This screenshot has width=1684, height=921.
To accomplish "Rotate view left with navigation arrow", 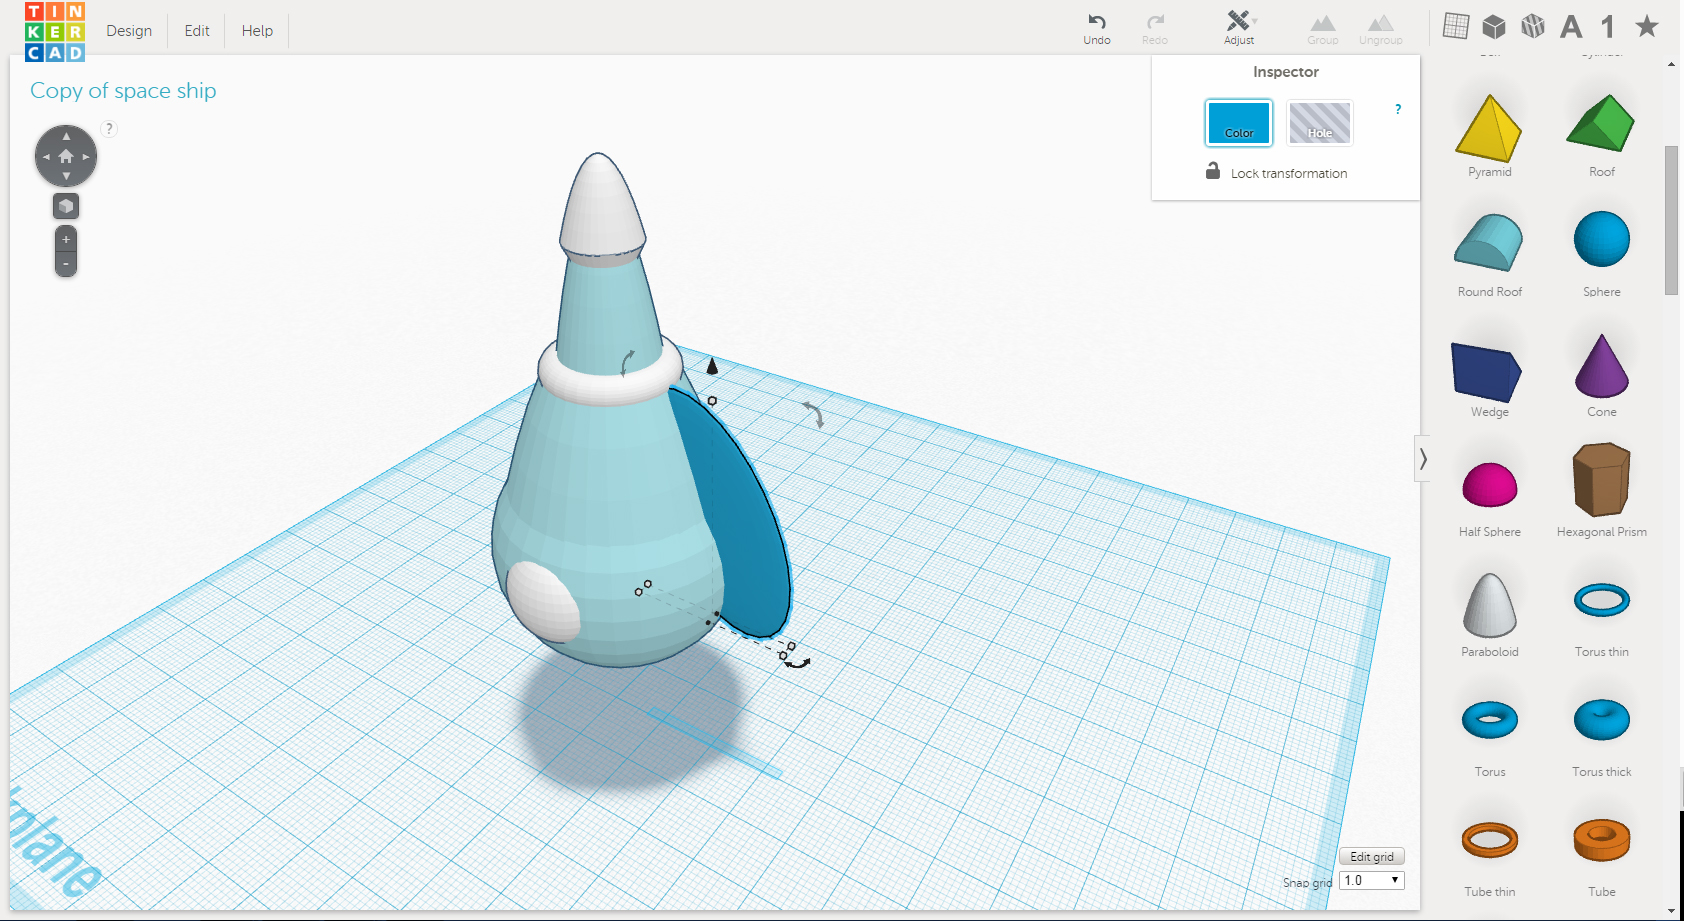I will point(45,157).
